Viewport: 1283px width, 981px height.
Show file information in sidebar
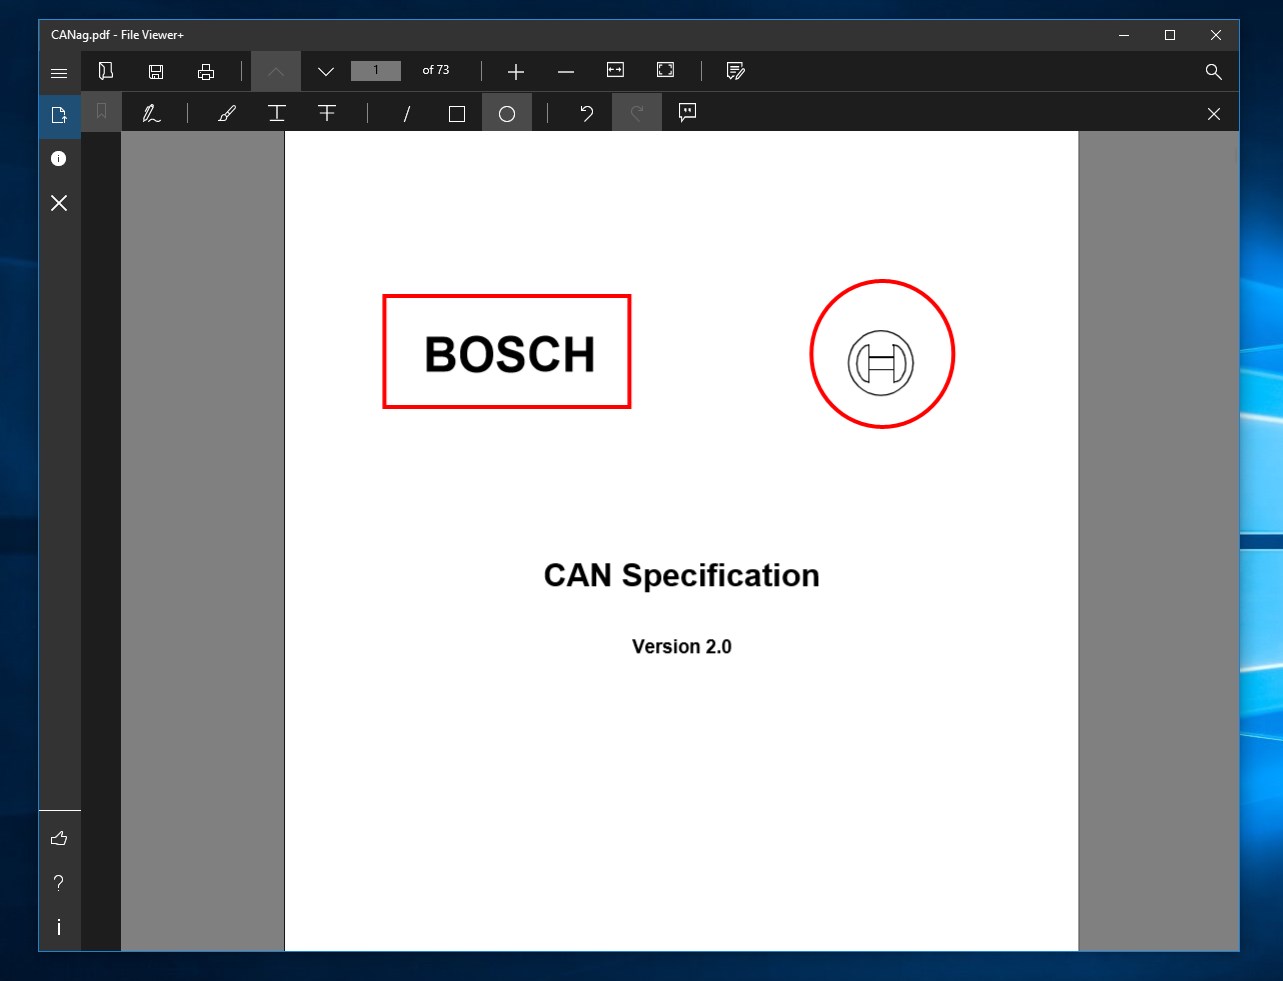(x=59, y=159)
